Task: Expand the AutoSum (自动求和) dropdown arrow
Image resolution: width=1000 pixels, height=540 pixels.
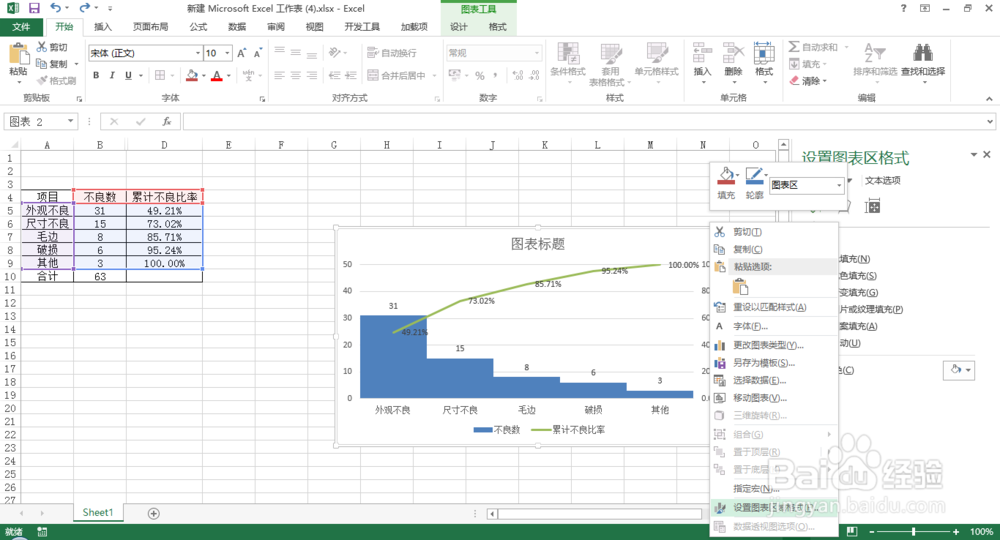Action: click(x=846, y=47)
